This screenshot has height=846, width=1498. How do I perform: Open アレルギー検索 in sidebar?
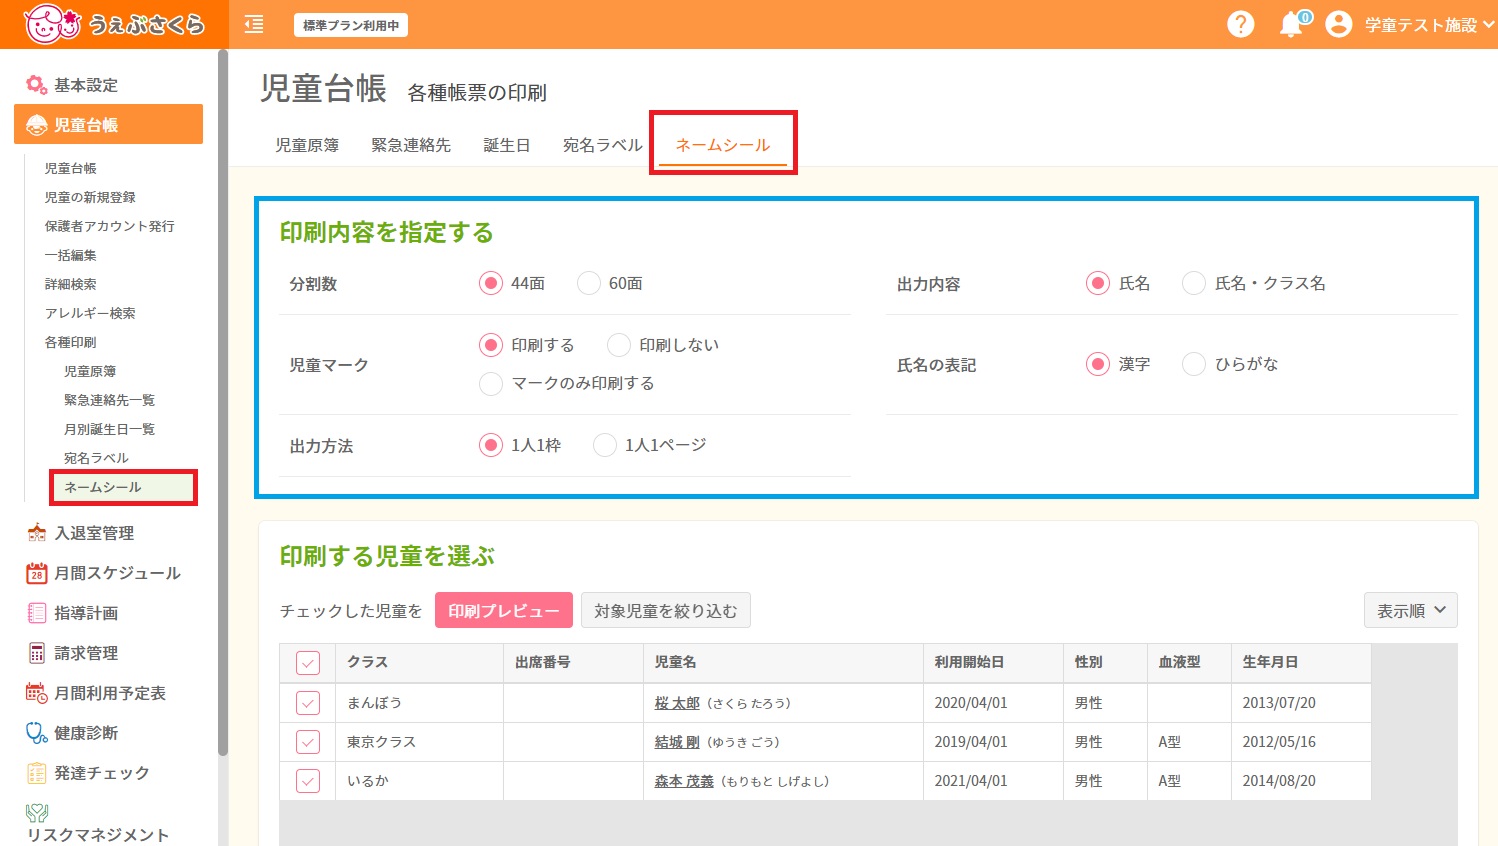[90, 313]
